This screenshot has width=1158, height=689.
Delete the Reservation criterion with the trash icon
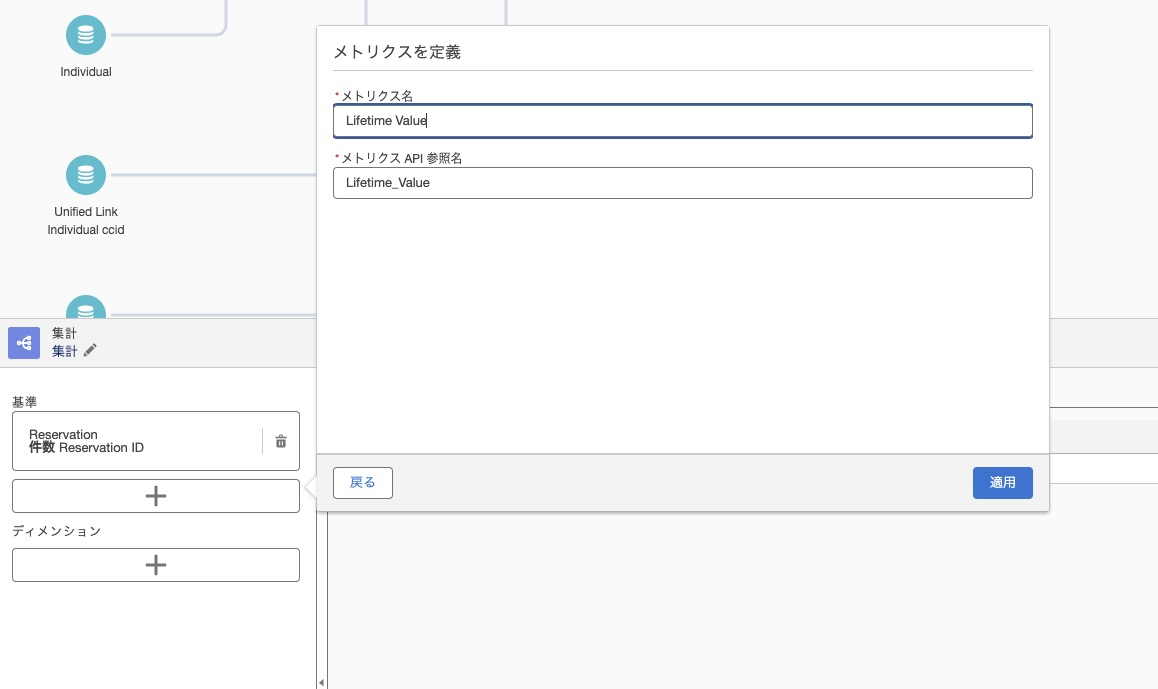pos(281,441)
